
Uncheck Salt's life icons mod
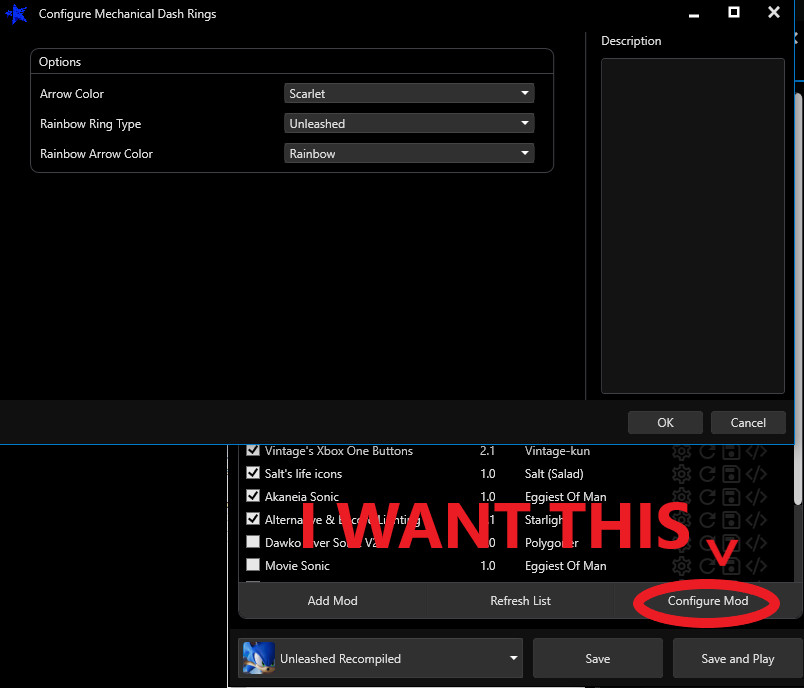pyautogui.click(x=252, y=473)
